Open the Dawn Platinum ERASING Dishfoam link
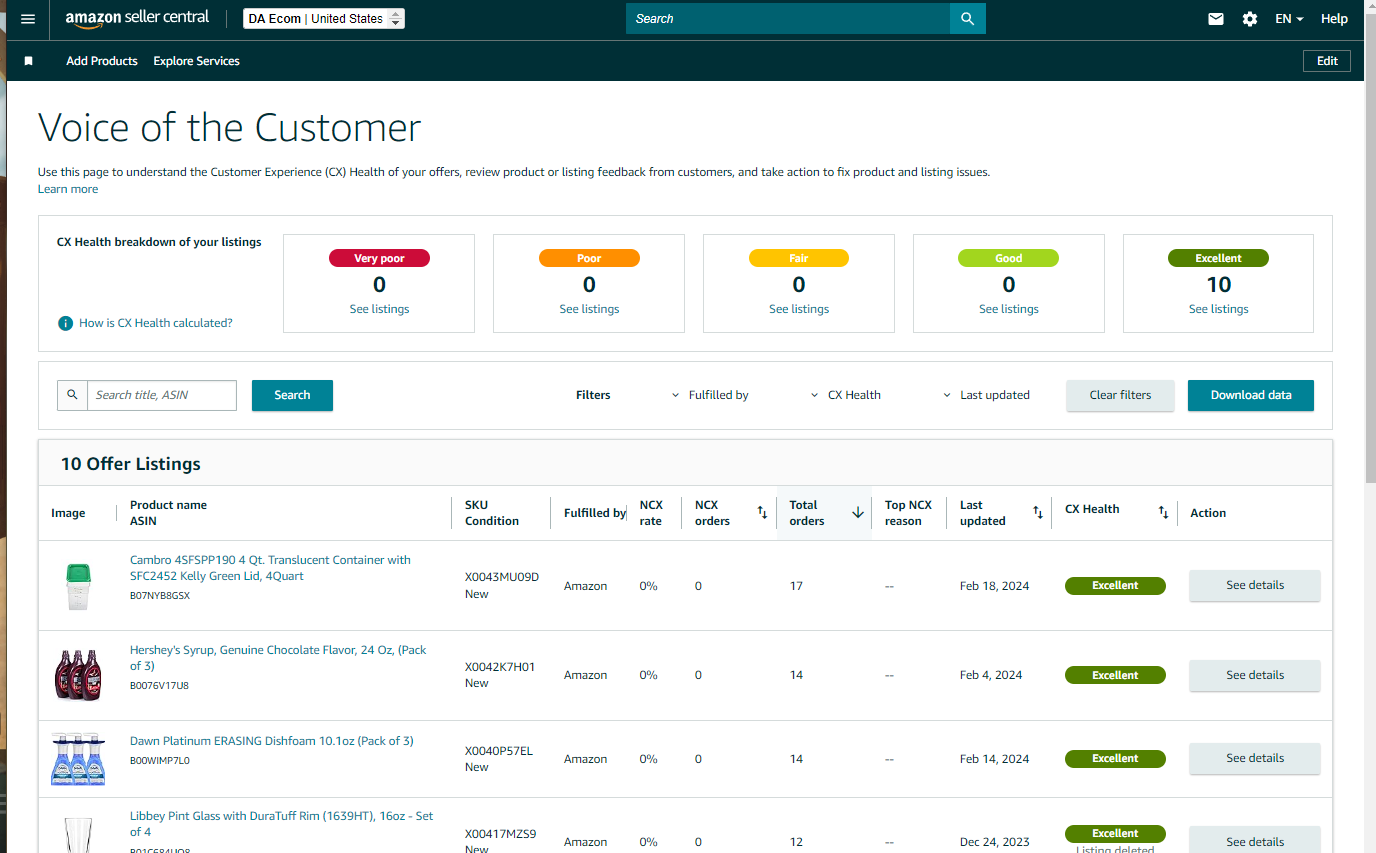Screen dimensions: 1376x853 click(272, 741)
